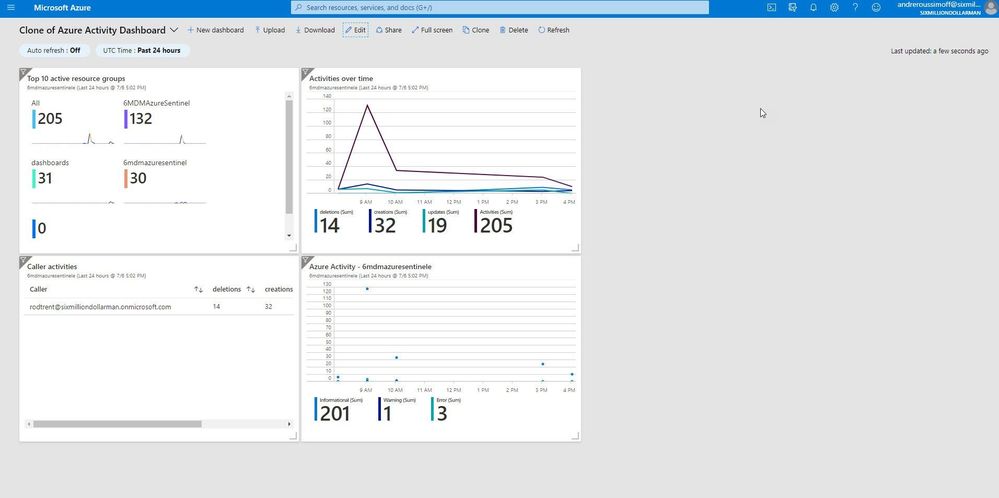
Task: Click the Activities (Sum) 205 legend
Action: click(494, 221)
